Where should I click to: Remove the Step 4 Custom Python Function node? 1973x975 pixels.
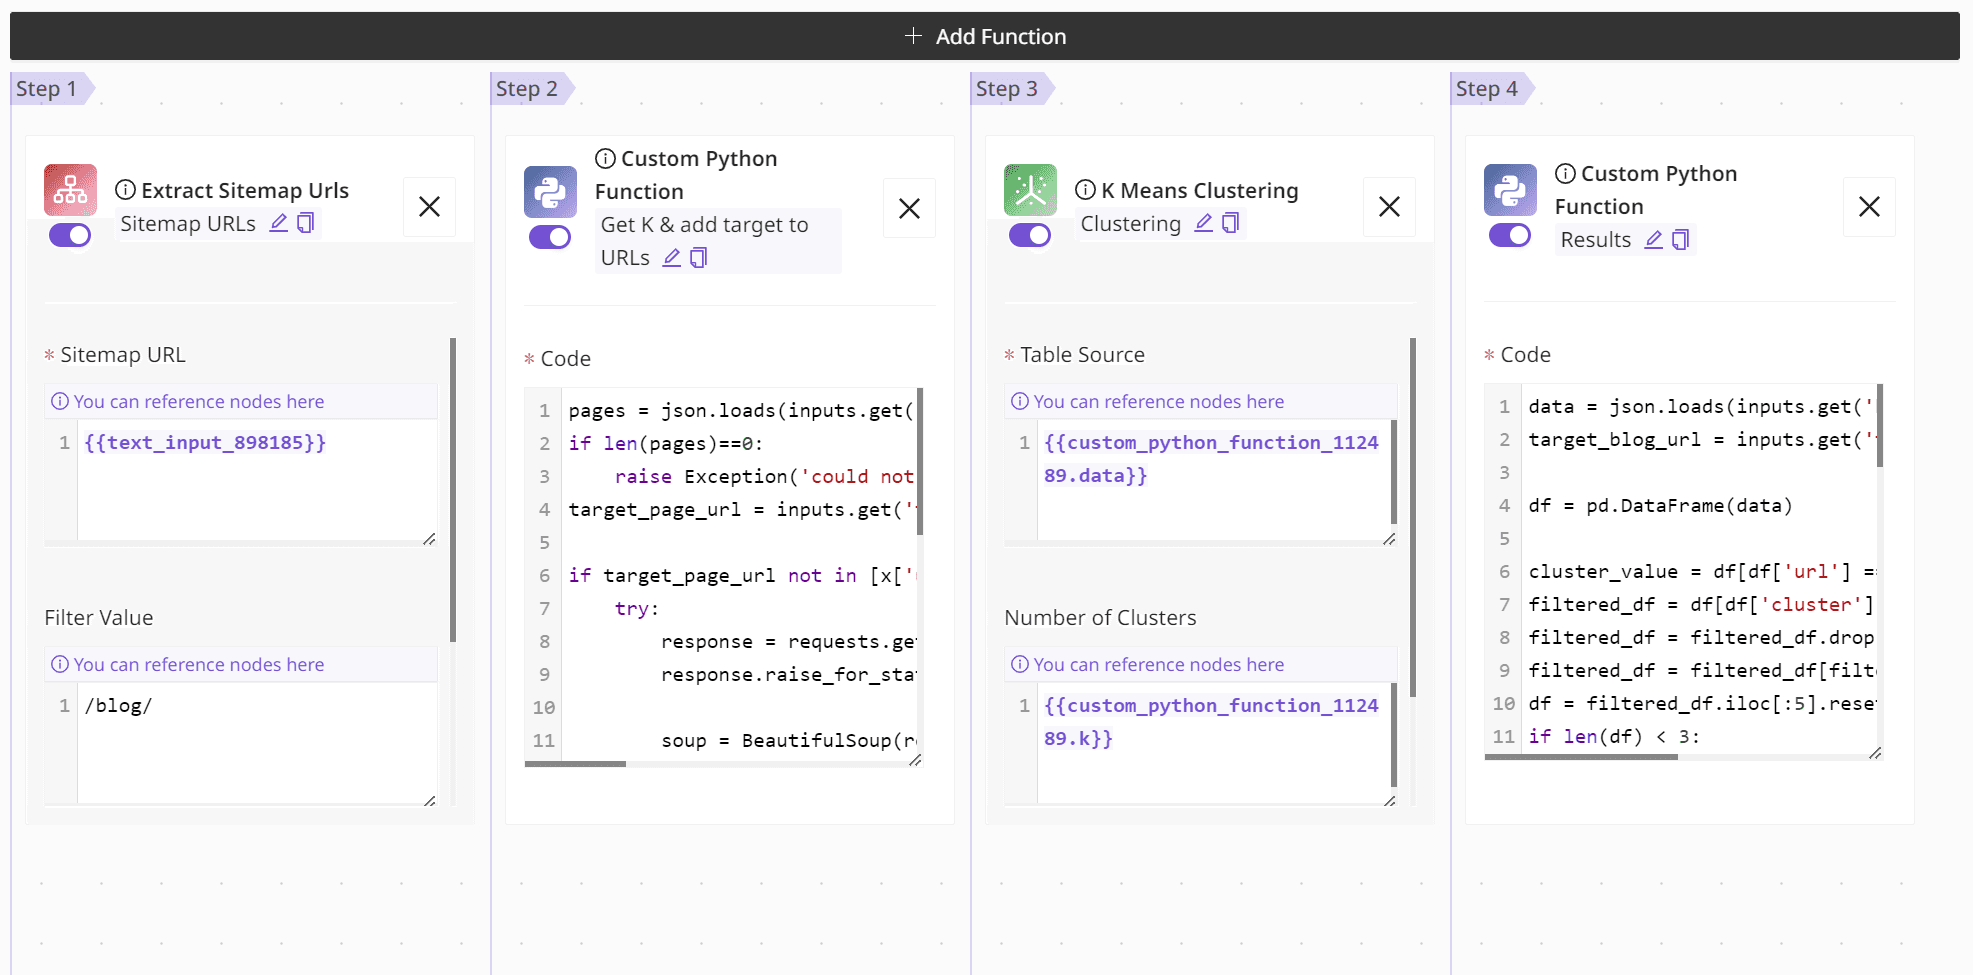(x=1869, y=207)
